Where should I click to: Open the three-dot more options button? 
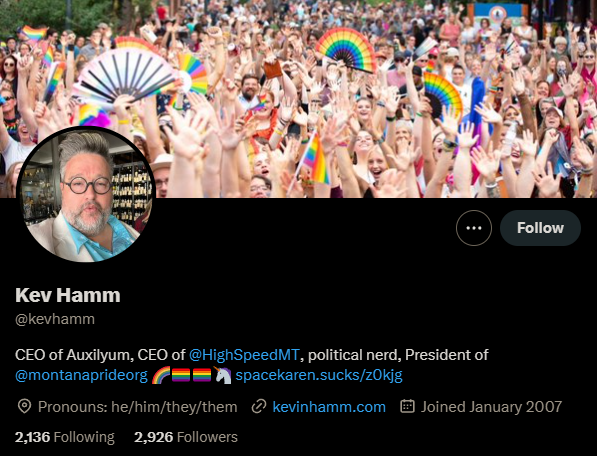coord(474,228)
